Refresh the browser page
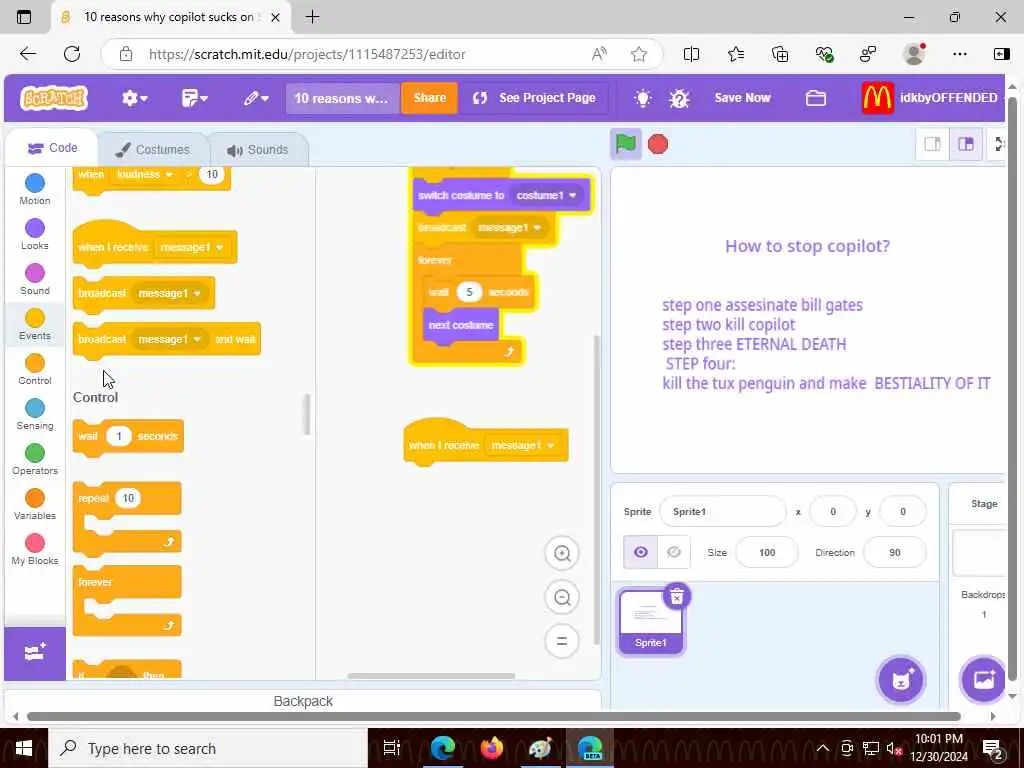Screen dimensions: 1024x768 pyautogui.click(x=72, y=54)
